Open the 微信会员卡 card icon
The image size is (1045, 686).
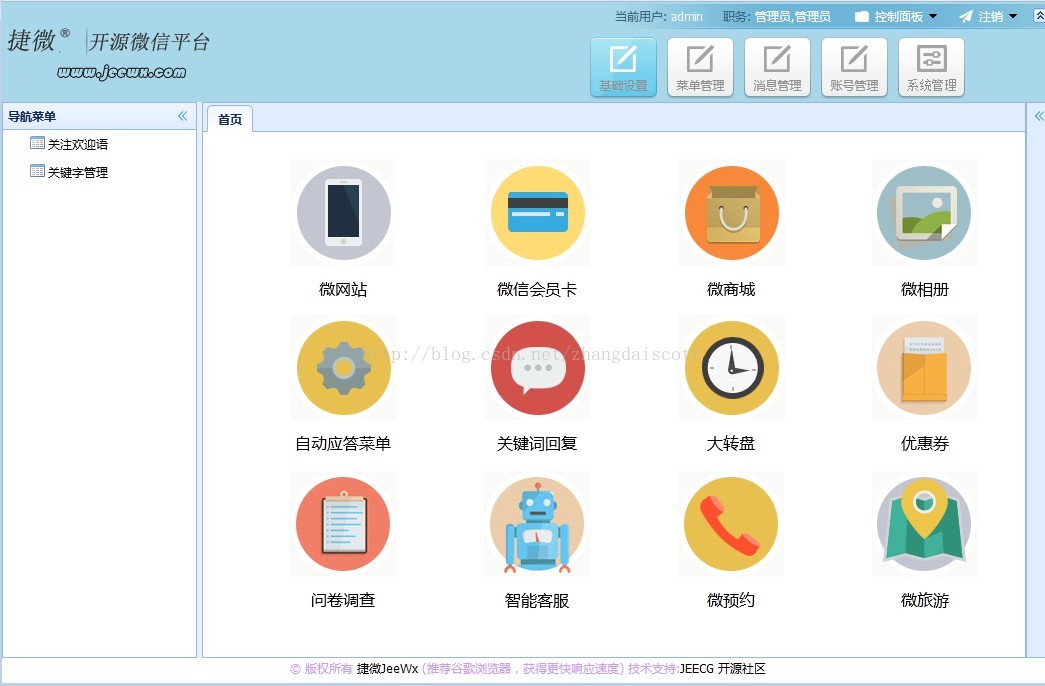tap(537, 213)
